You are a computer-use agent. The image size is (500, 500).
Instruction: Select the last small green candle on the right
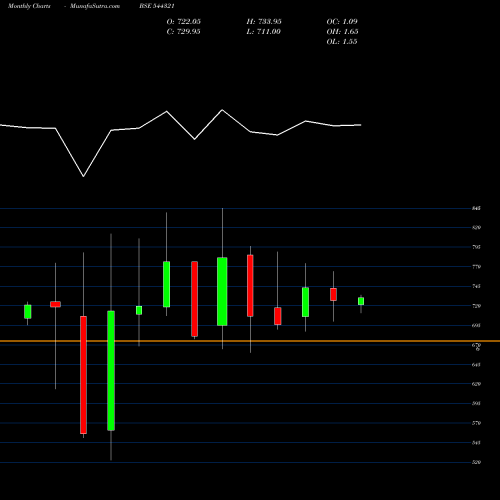(x=361, y=301)
